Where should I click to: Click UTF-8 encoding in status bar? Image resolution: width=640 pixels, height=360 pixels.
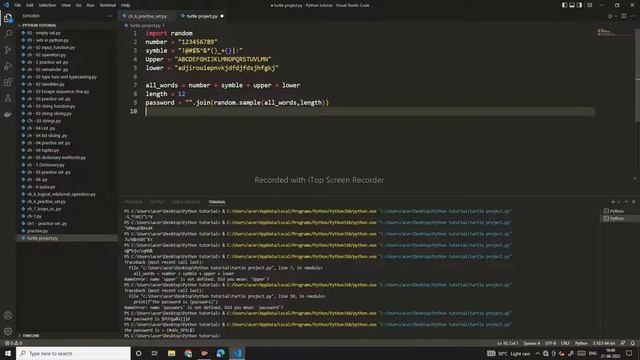(x=550, y=343)
